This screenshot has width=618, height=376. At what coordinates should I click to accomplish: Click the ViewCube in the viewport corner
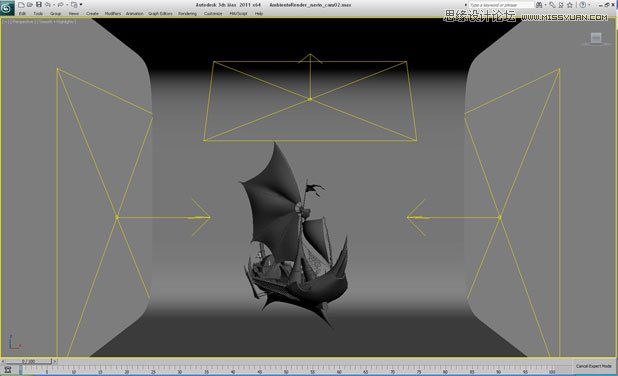point(596,39)
